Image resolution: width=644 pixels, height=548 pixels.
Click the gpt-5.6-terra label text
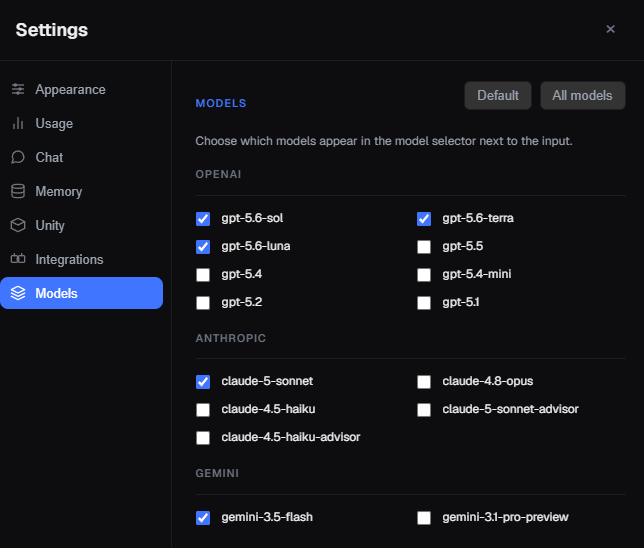478,218
